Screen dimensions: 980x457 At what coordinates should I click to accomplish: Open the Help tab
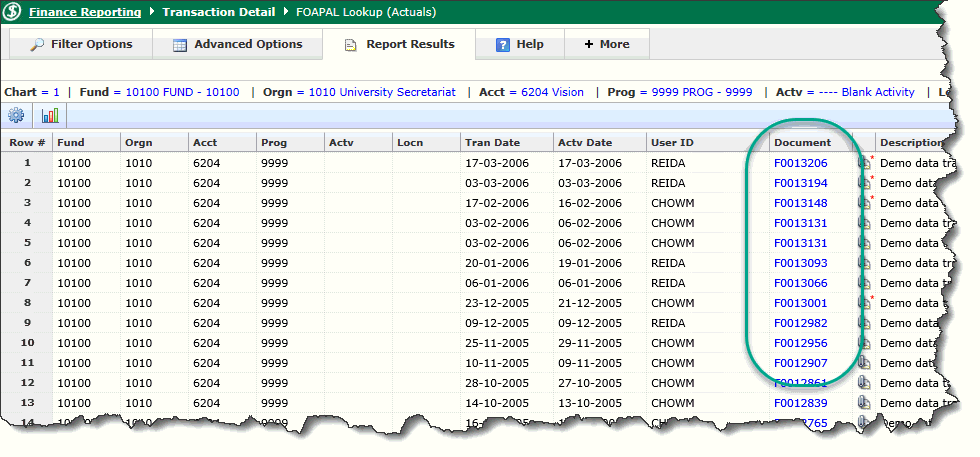tap(520, 44)
